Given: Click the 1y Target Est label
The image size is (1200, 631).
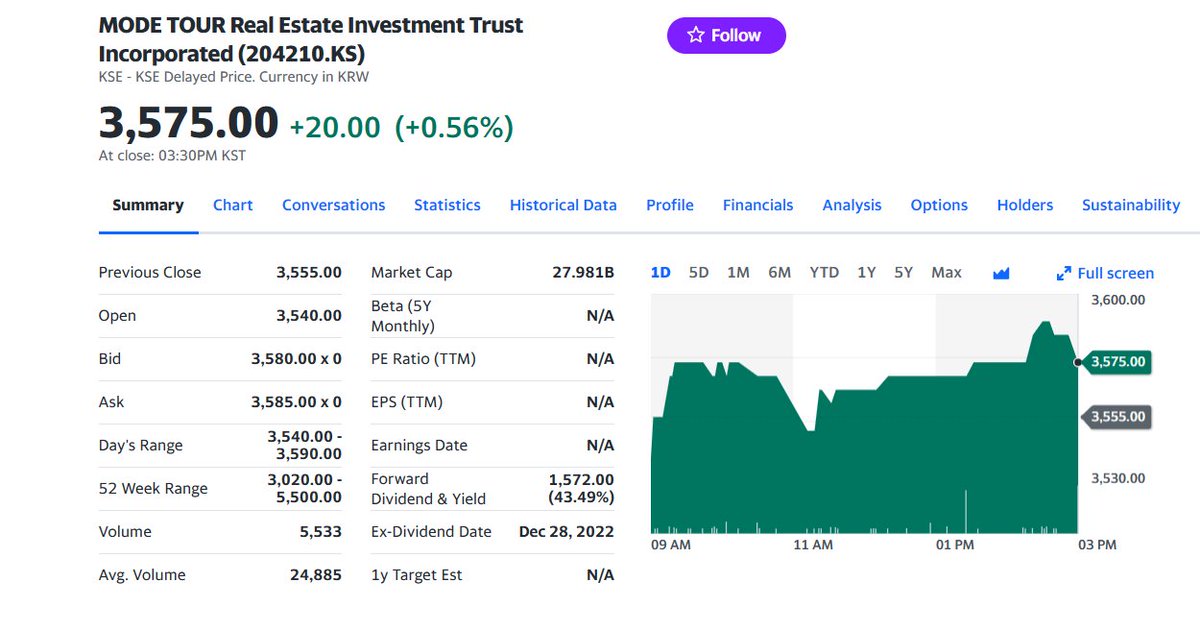Looking at the screenshot, I should (x=417, y=574).
